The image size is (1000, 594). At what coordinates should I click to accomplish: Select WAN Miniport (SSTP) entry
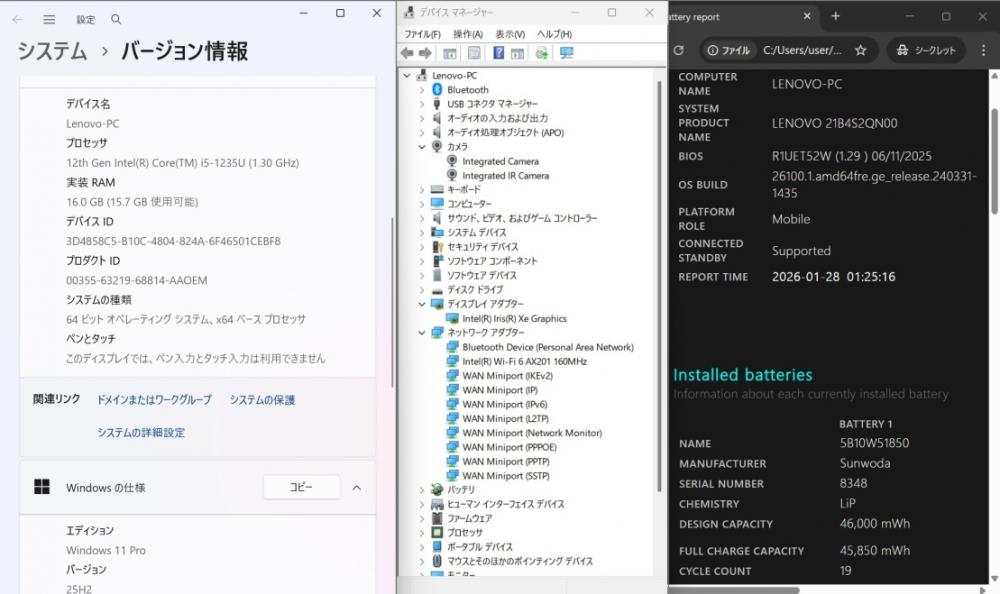point(506,475)
